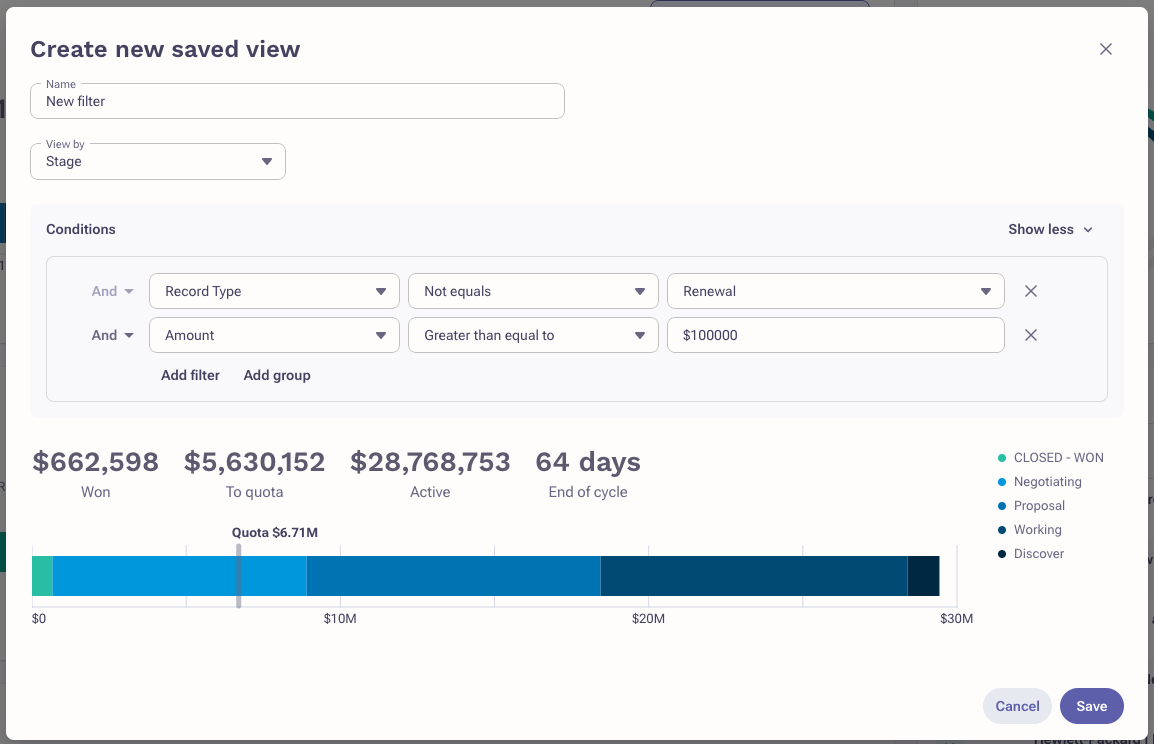Change the And logic on the Amount row
The image size is (1154, 744).
pos(113,335)
